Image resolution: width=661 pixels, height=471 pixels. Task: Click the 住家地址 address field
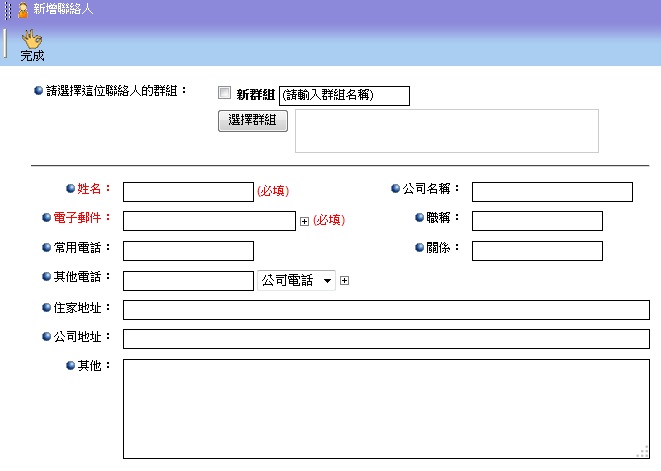385,310
